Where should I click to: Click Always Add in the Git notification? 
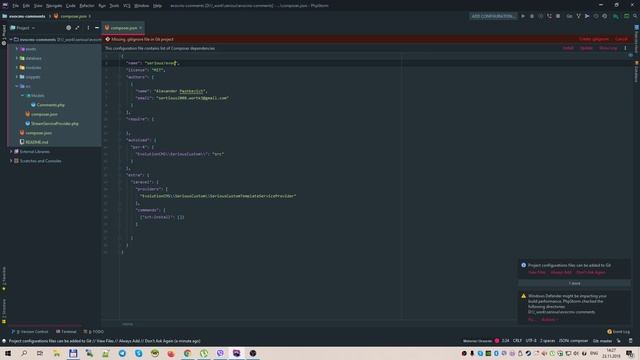click(561, 272)
